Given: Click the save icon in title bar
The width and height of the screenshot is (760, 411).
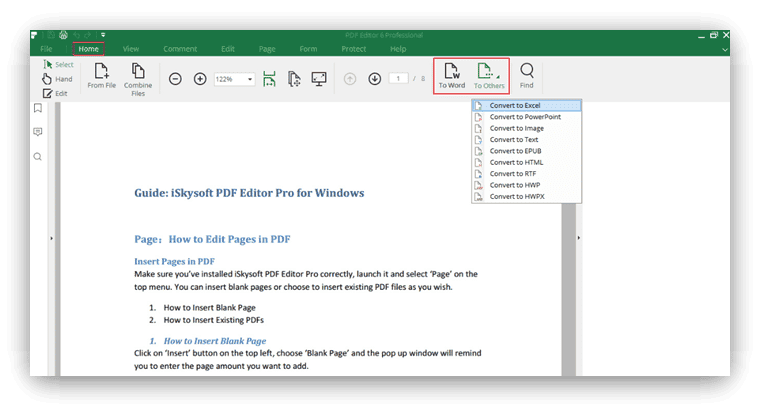Looking at the screenshot, I should click(x=51, y=35).
